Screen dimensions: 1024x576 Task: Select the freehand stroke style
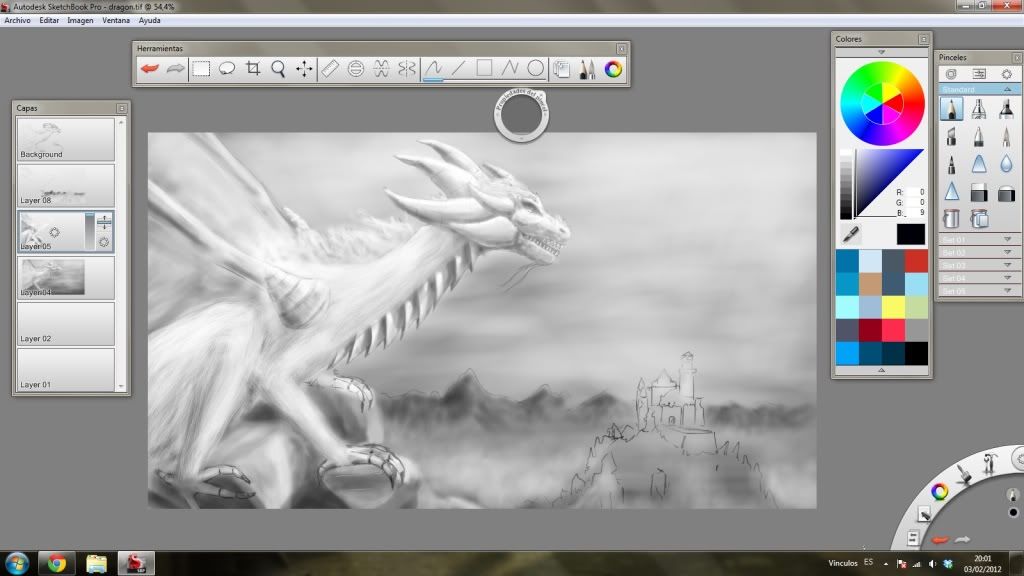[433, 69]
